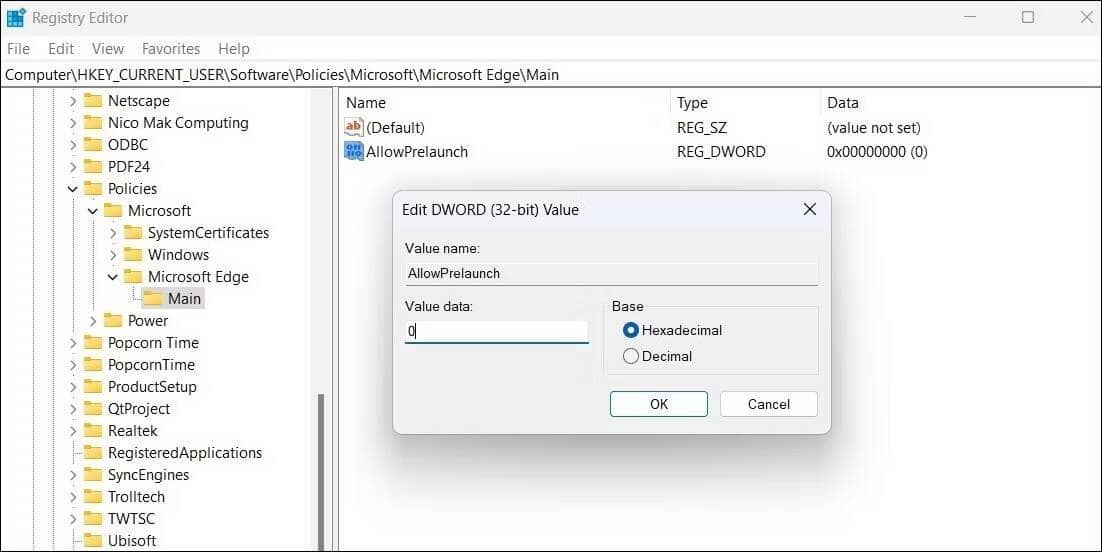Collapse the Microsoft key under Policies

tap(93, 211)
